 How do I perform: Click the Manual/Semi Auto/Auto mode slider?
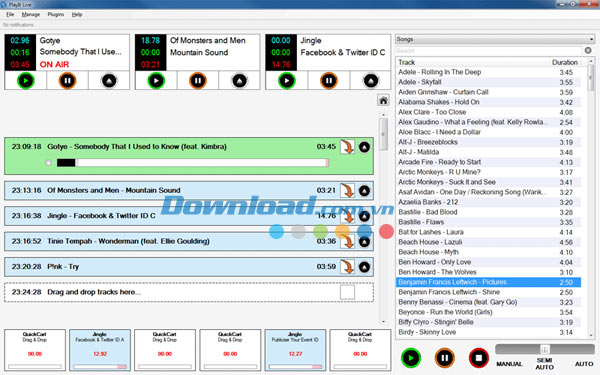pyautogui.click(x=545, y=349)
